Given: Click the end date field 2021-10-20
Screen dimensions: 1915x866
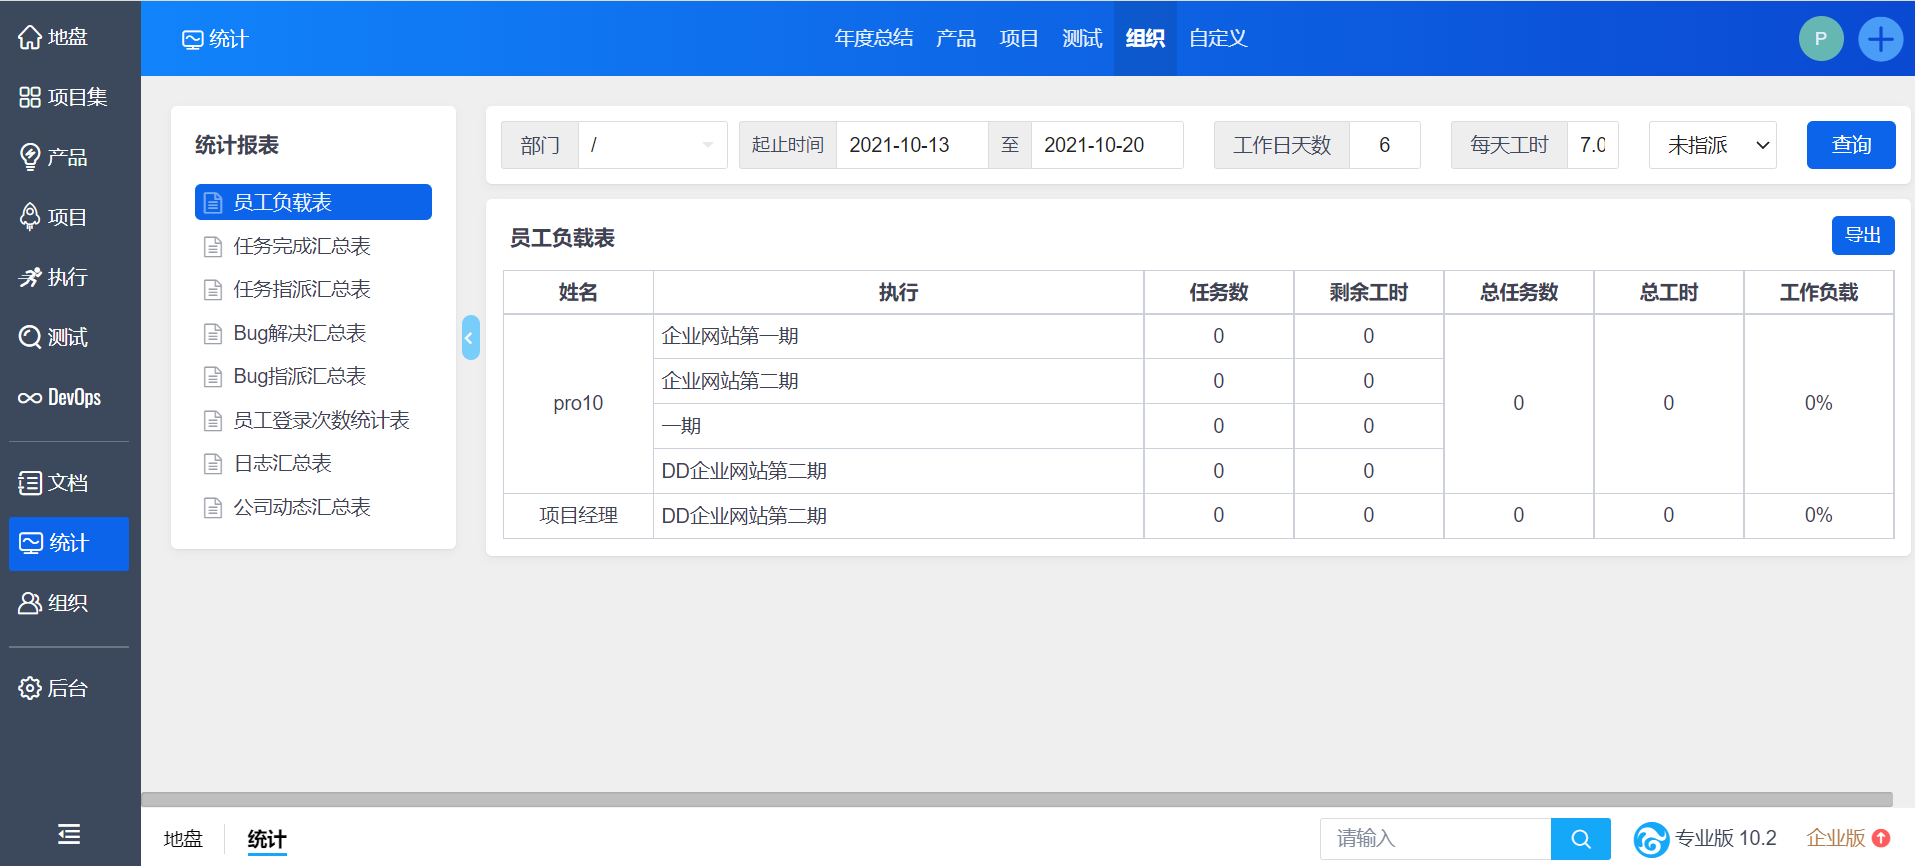Looking at the screenshot, I should click(x=1107, y=145).
